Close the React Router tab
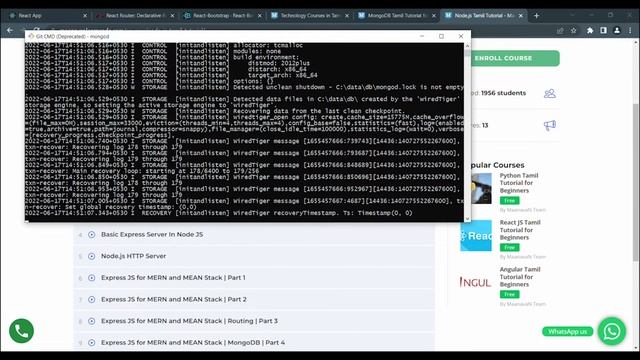 pyautogui.click(x=172, y=16)
